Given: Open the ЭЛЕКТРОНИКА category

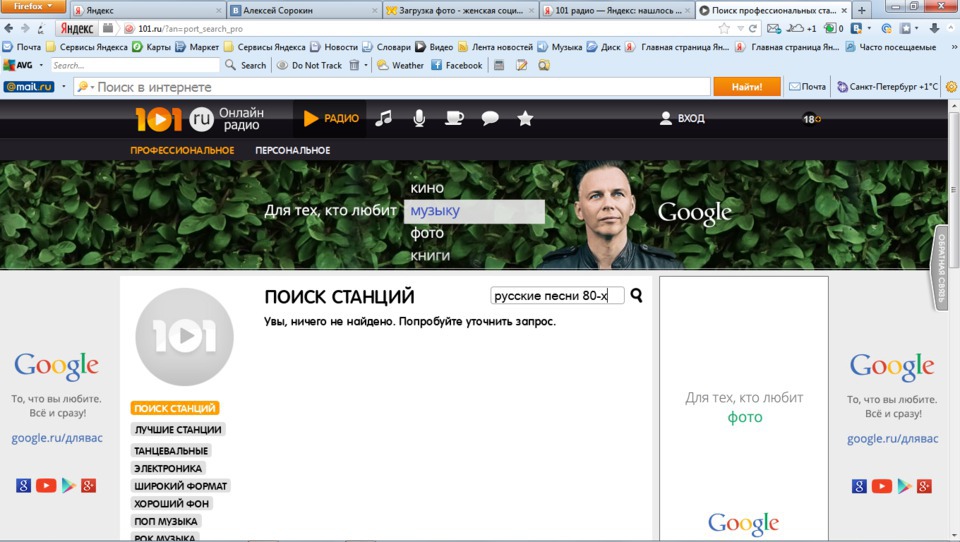Looking at the screenshot, I should [168, 468].
